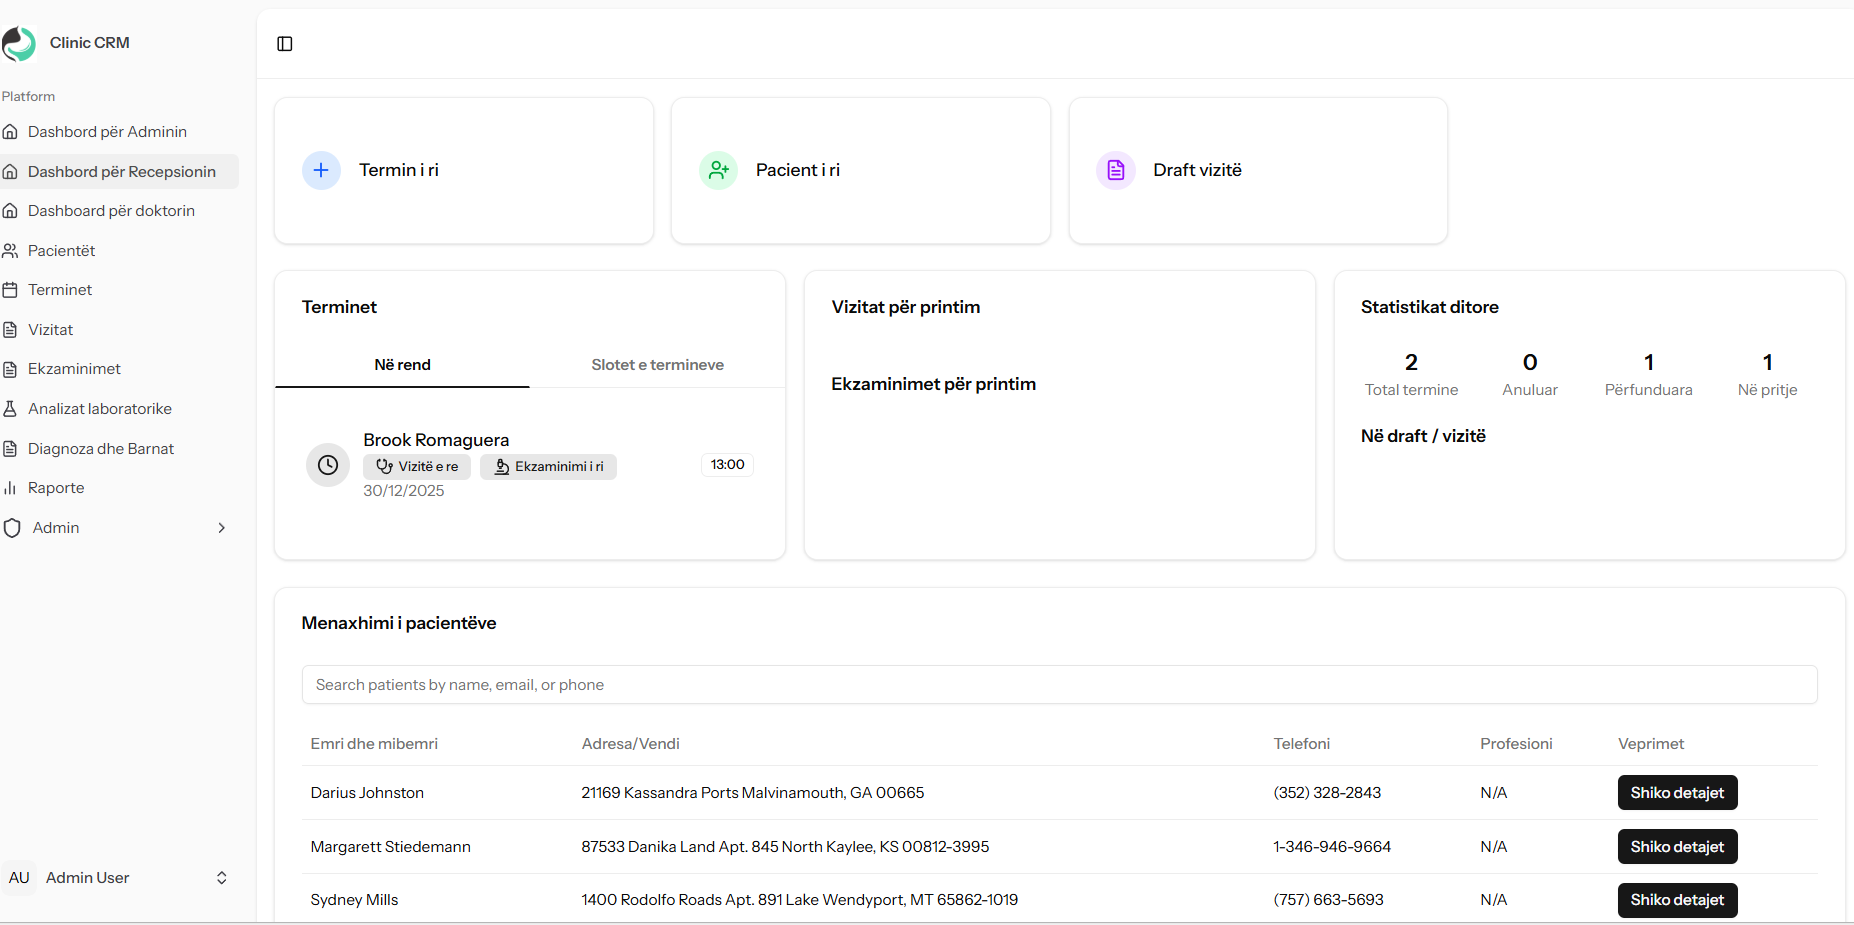Switch to Slotet e termineve tab

tap(657, 365)
